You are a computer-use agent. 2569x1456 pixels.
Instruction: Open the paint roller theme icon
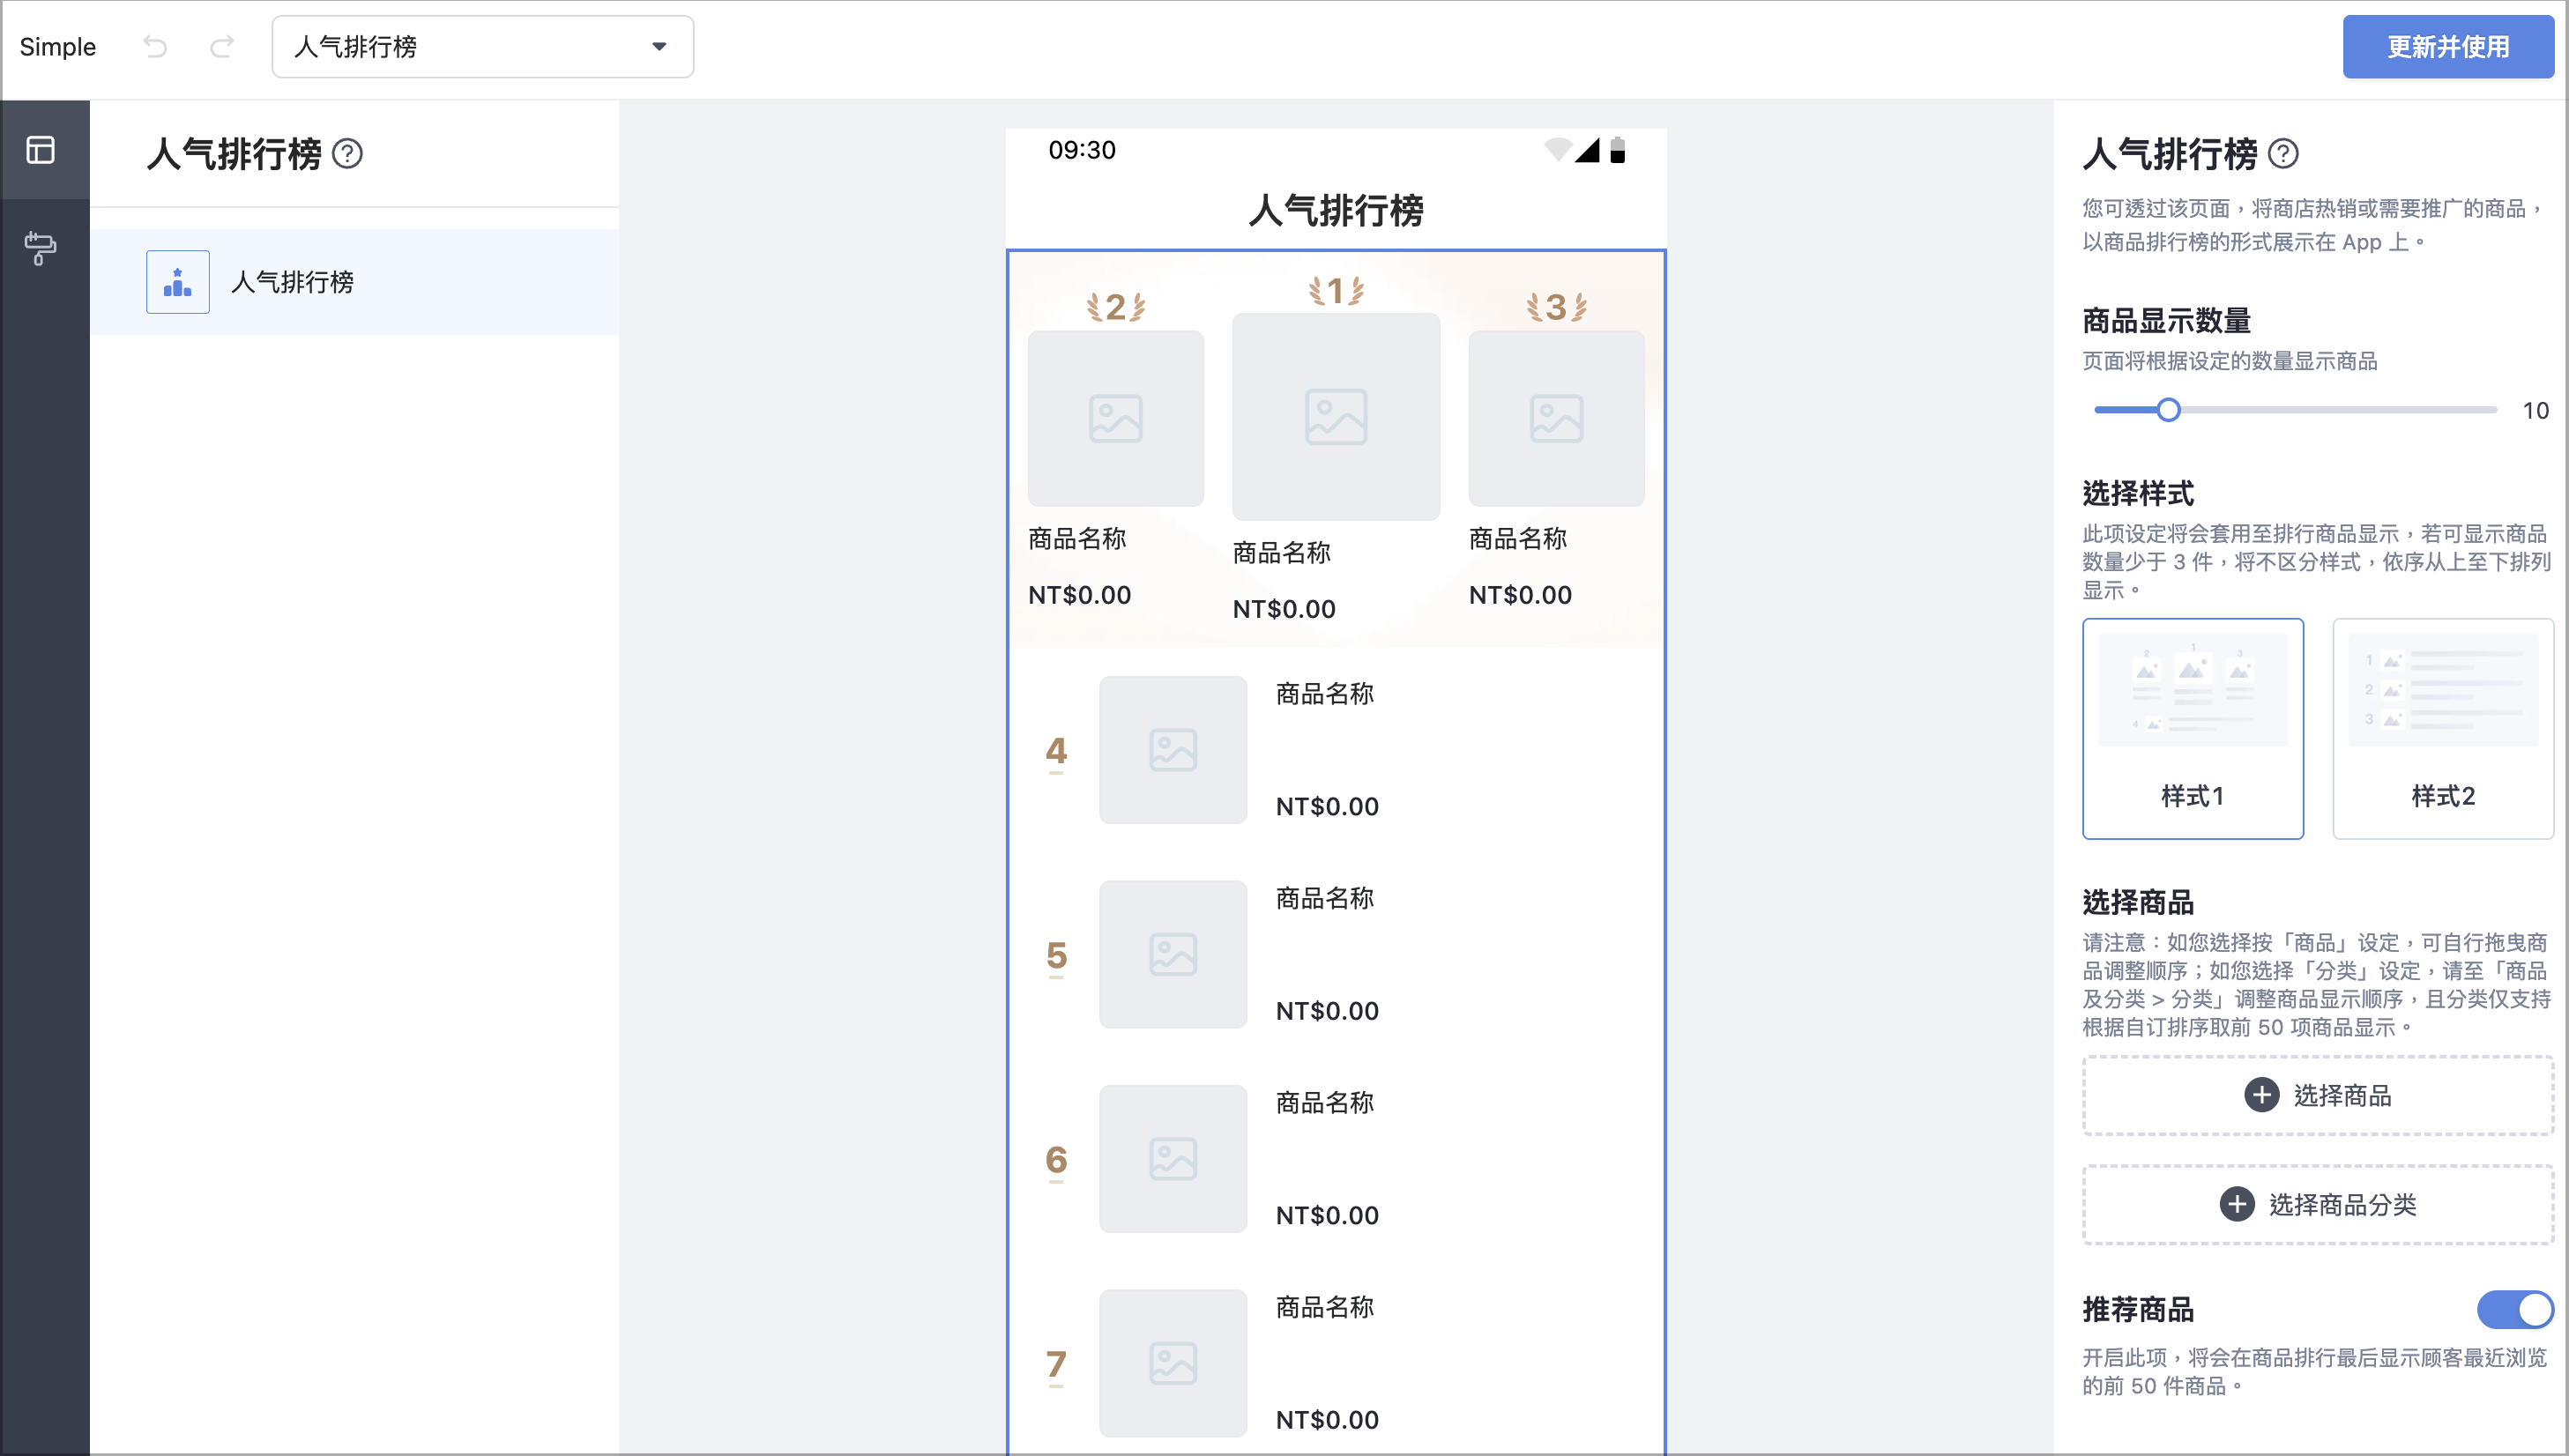(41, 248)
